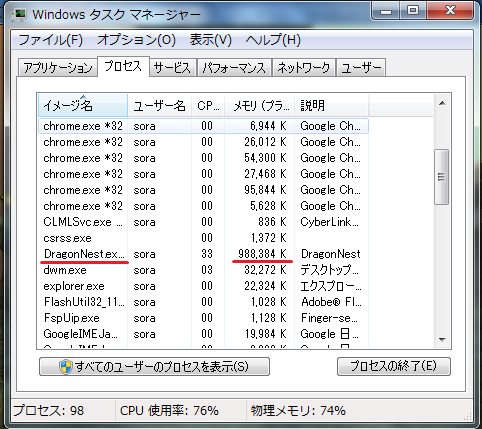Click the 32,272 K memory value
The image size is (482, 429).
point(265,270)
